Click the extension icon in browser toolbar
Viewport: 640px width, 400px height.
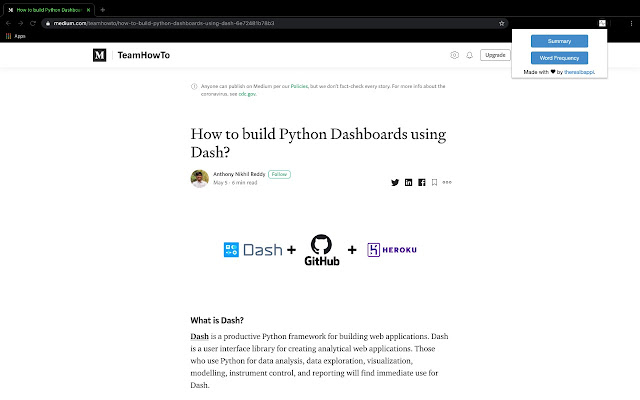(x=602, y=23)
